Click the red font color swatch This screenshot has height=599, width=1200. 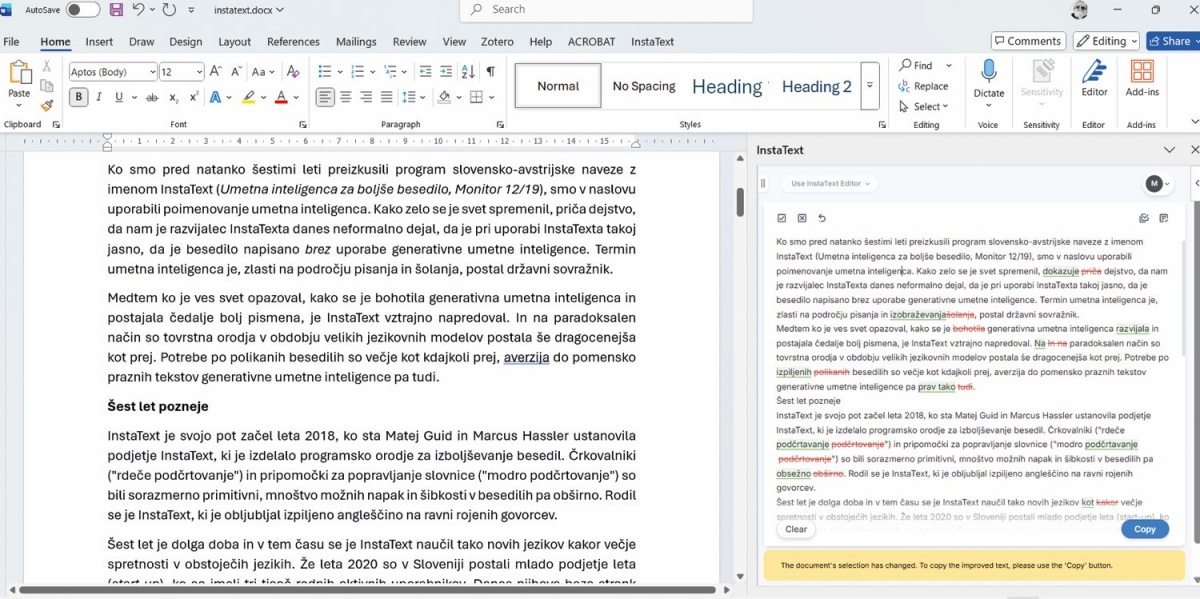[x=281, y=97]
